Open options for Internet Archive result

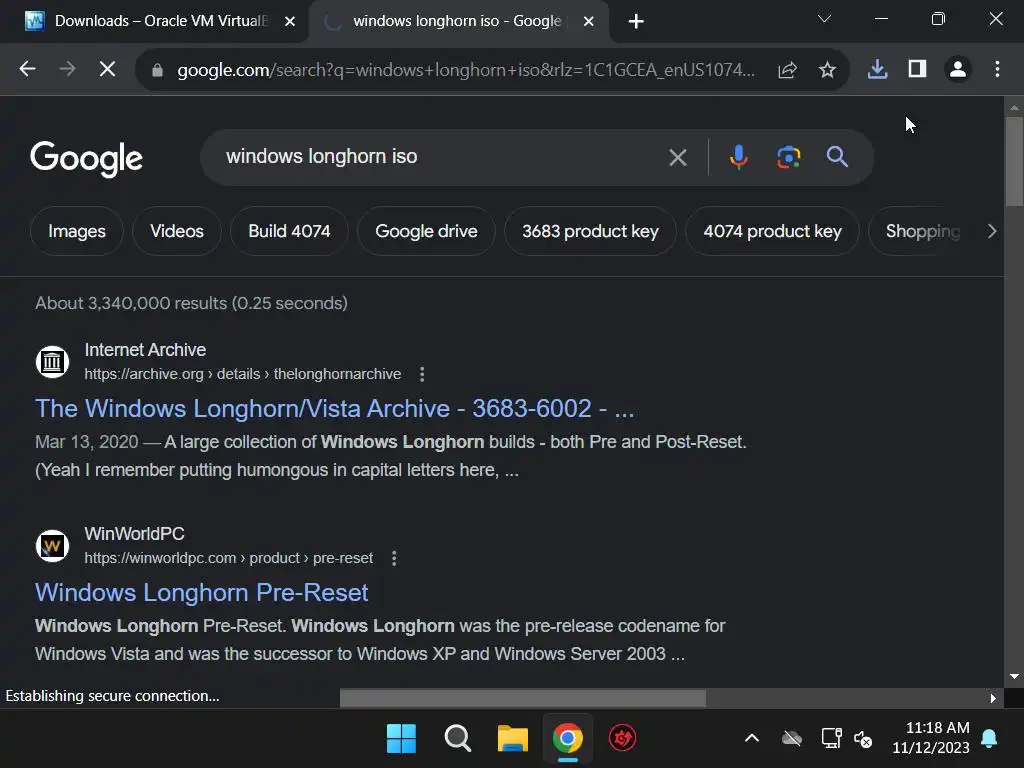pos(422,374)
